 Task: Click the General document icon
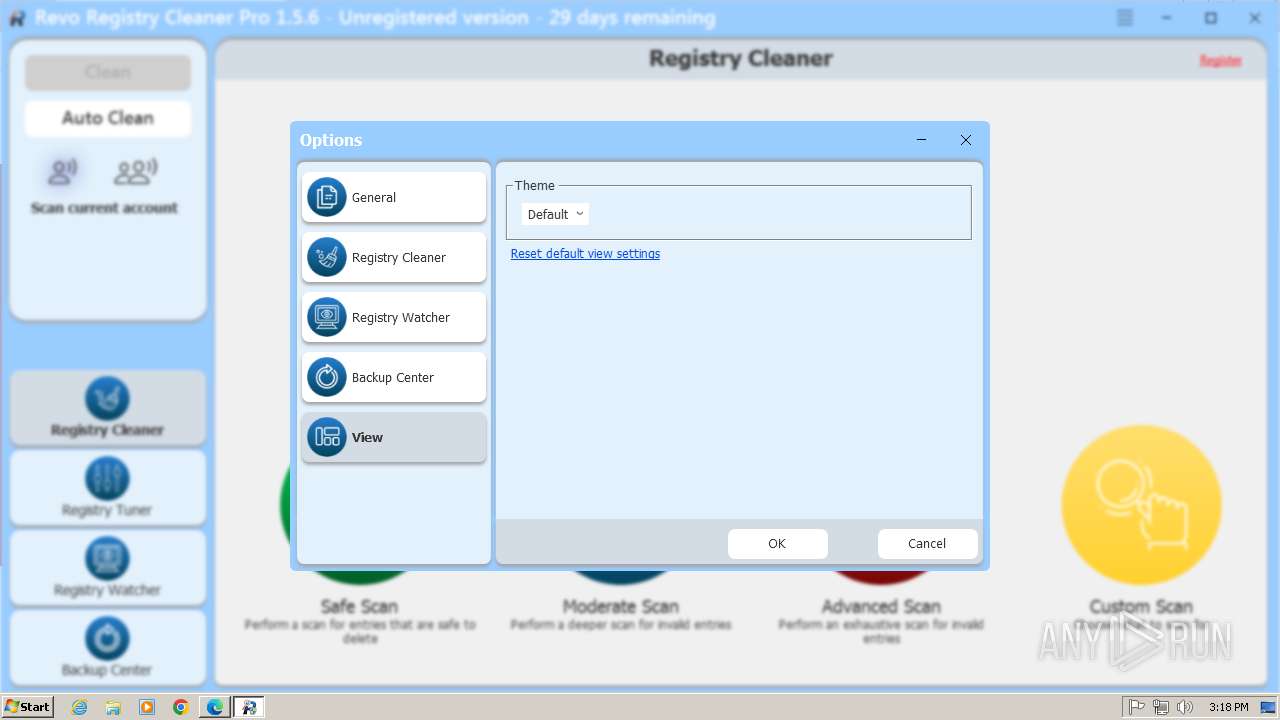[327, 197]
